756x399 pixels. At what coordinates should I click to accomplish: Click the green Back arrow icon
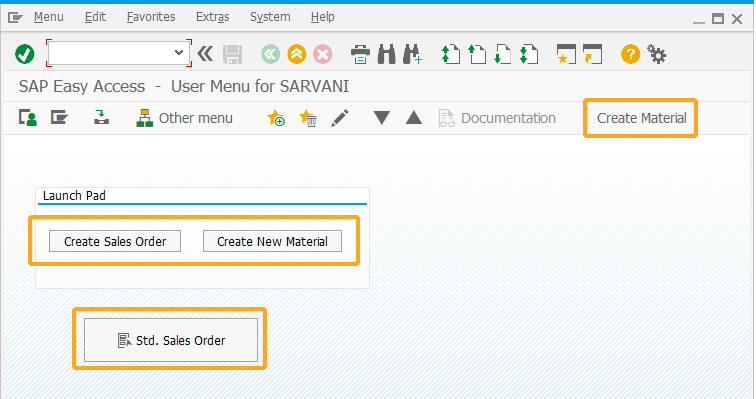(x=270, y=54)
